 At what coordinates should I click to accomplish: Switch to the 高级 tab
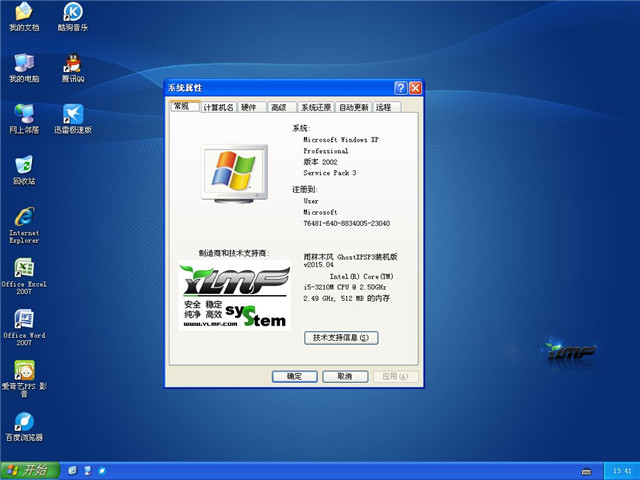(x=282, y=107)
